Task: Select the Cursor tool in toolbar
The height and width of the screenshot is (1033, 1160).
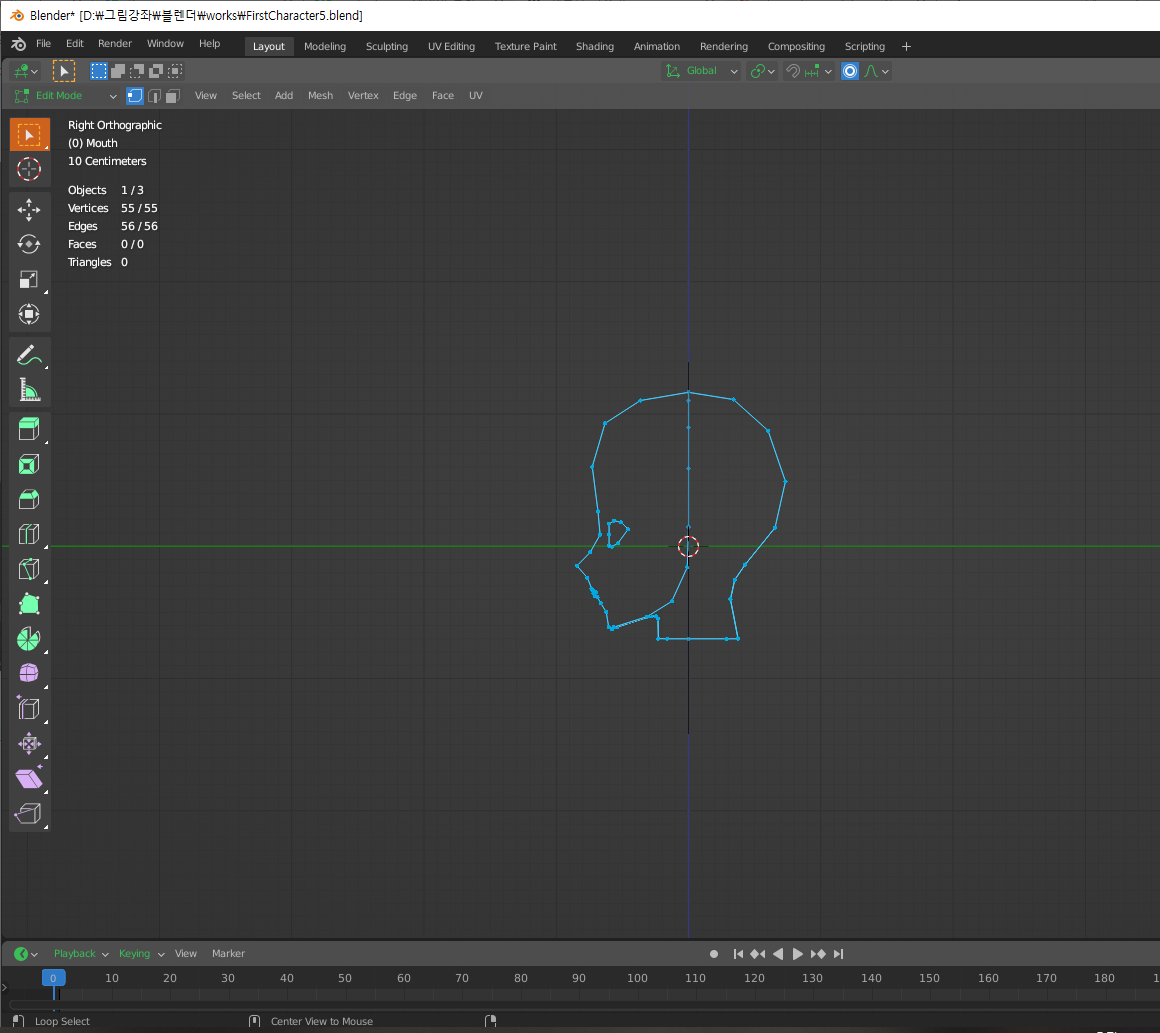Action: coord(29,169)
